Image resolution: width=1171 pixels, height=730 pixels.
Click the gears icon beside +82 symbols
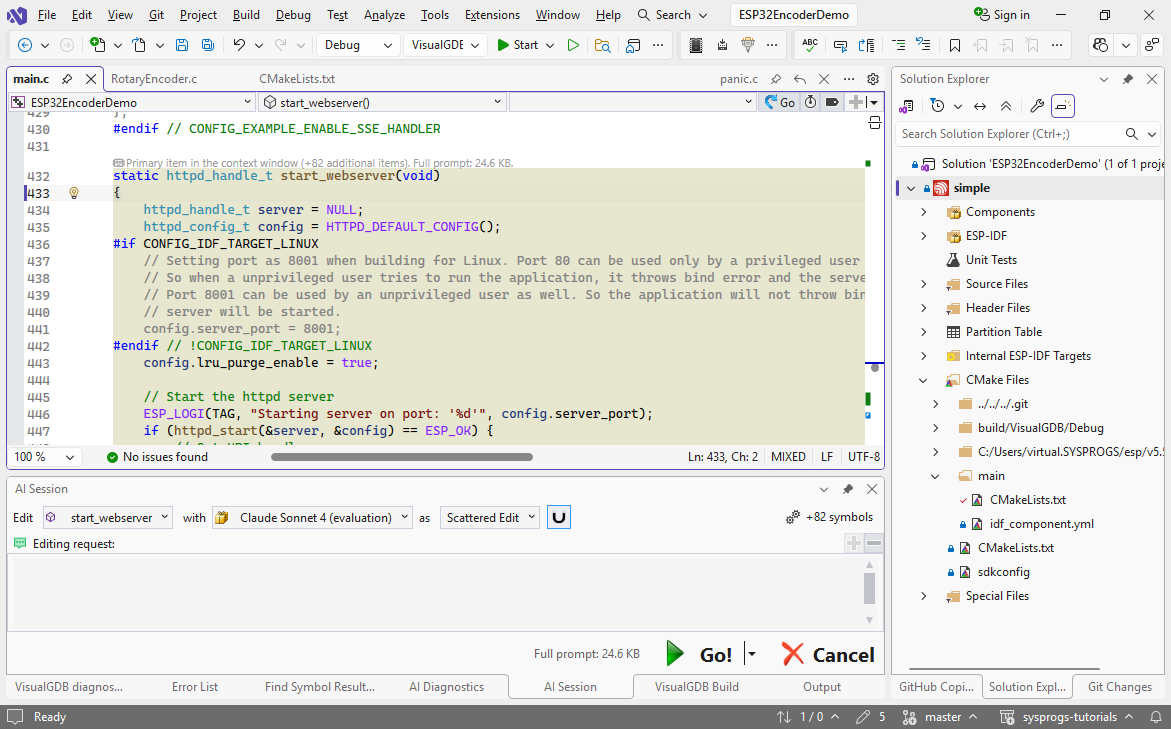(793, 517)
